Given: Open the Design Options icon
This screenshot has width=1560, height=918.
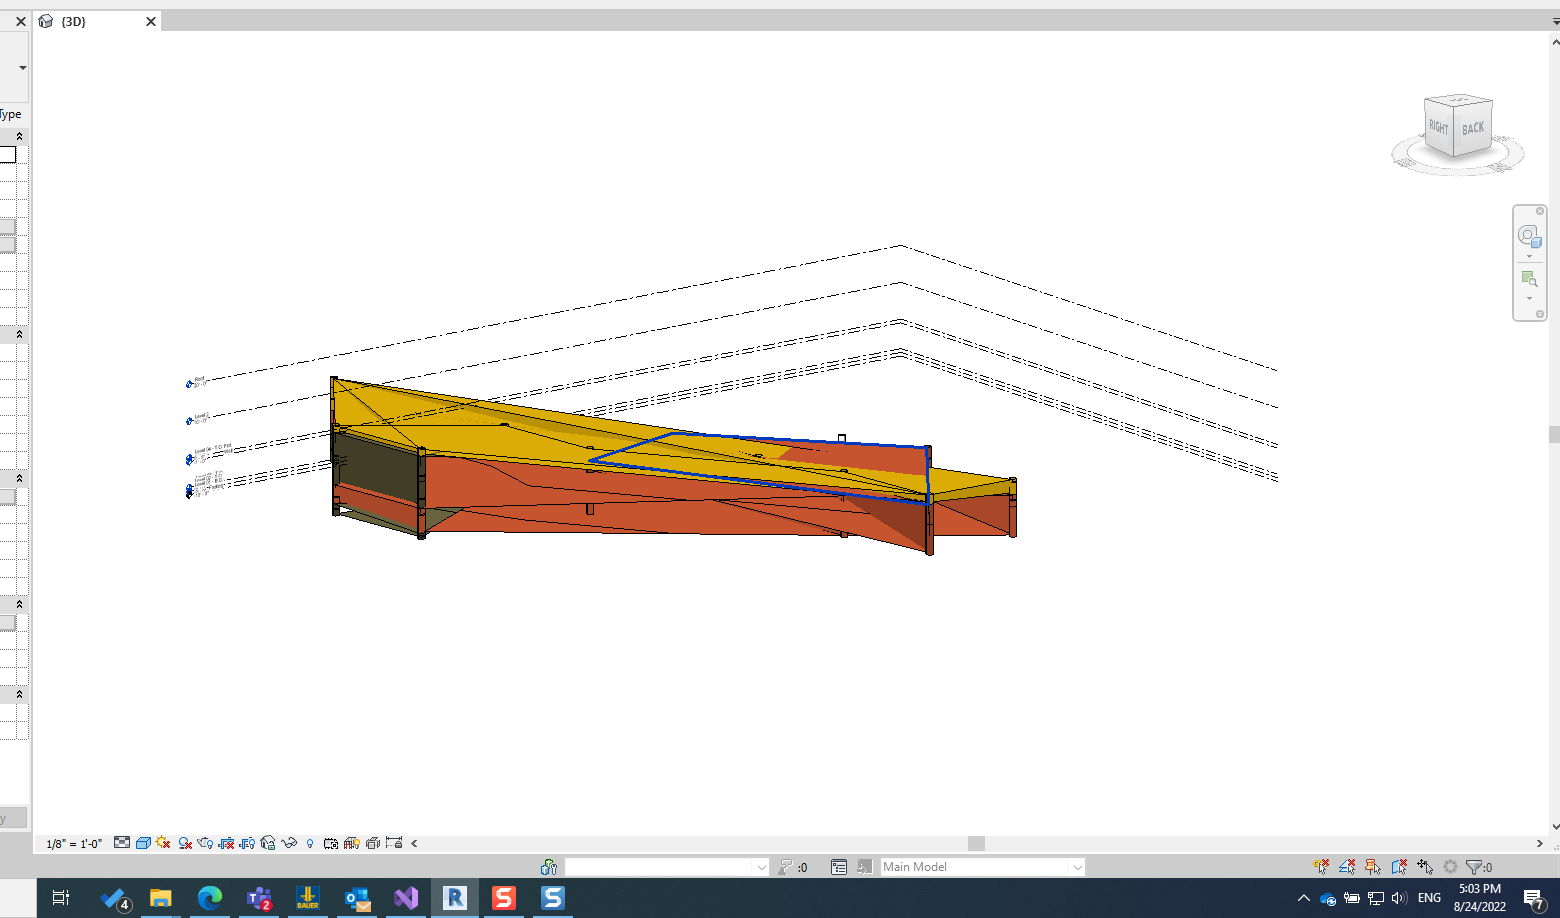Looking at the screenshot, I should pyautogui.click(x=839, y=867).
